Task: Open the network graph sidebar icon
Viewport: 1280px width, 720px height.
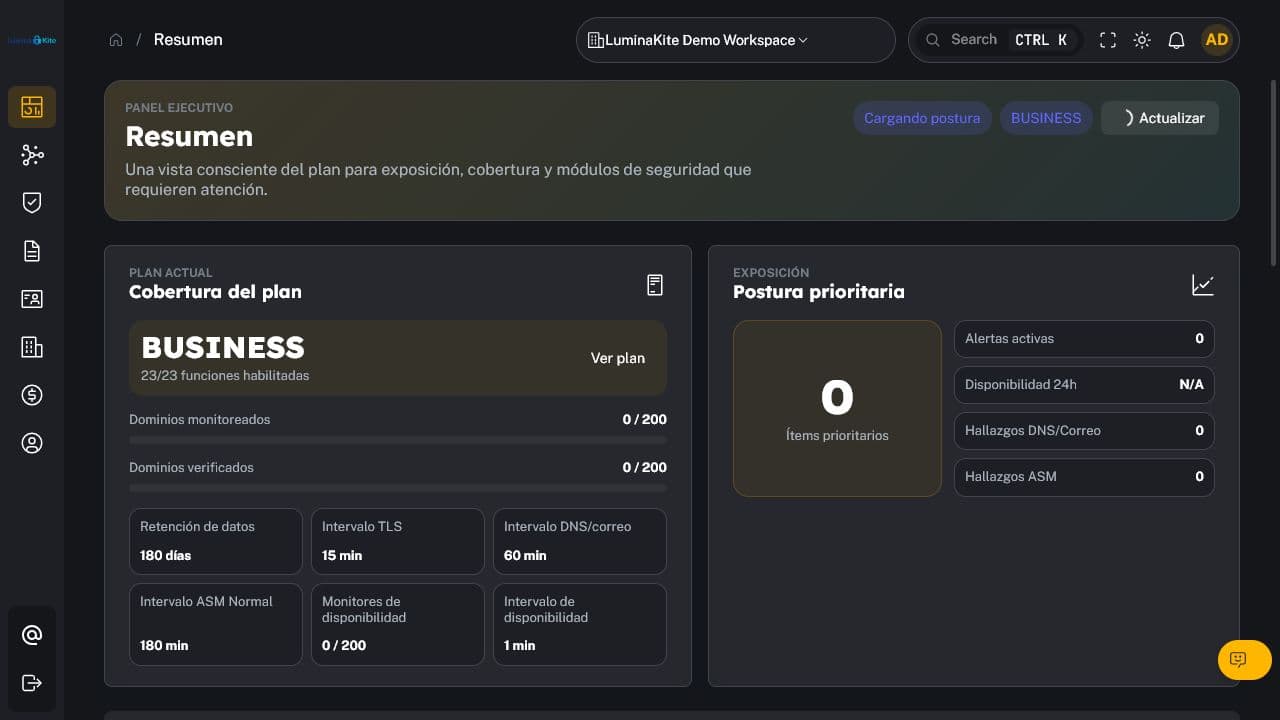Action: pyautogui.click(x=32, y=155)
